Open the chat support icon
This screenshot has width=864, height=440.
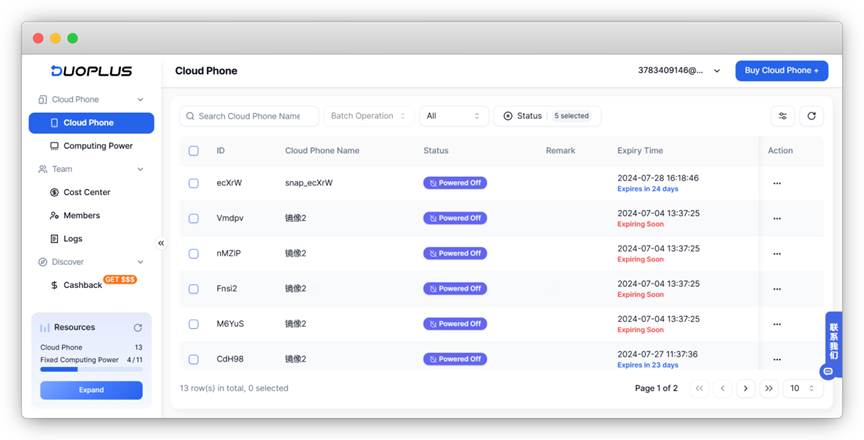(827, 371)
